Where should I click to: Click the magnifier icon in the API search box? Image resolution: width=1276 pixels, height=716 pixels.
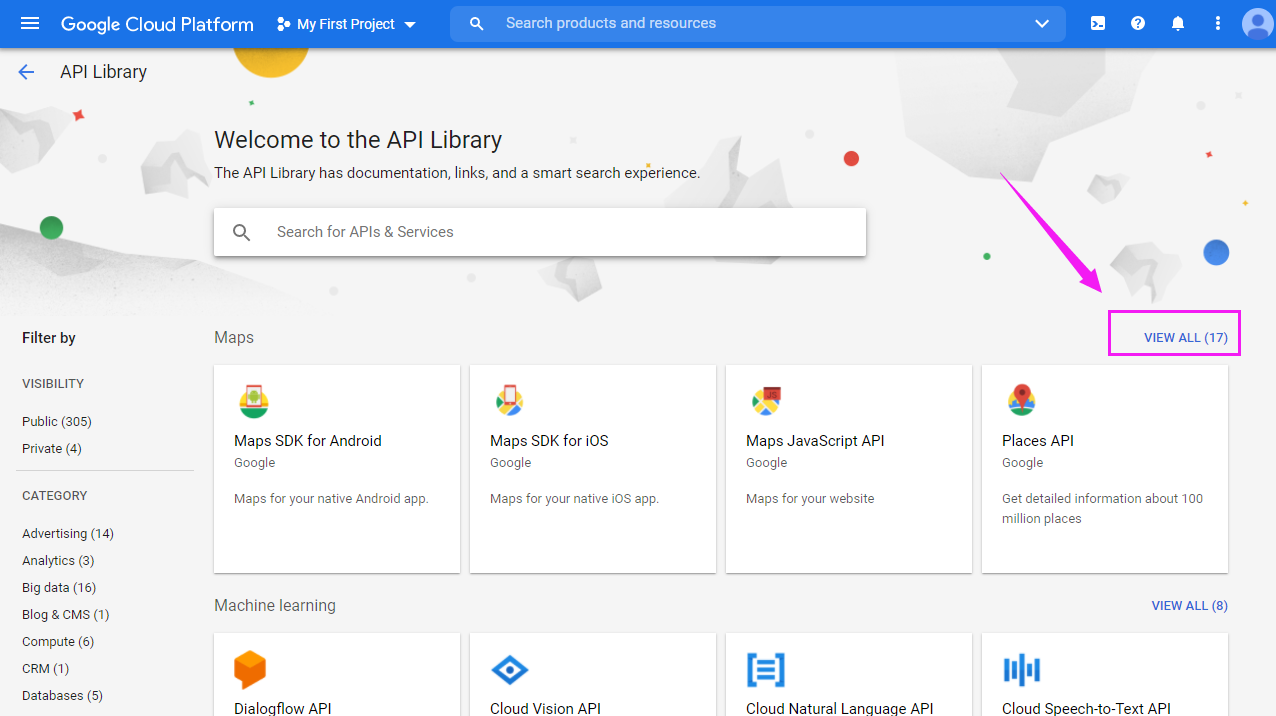[x=242, y=232]
